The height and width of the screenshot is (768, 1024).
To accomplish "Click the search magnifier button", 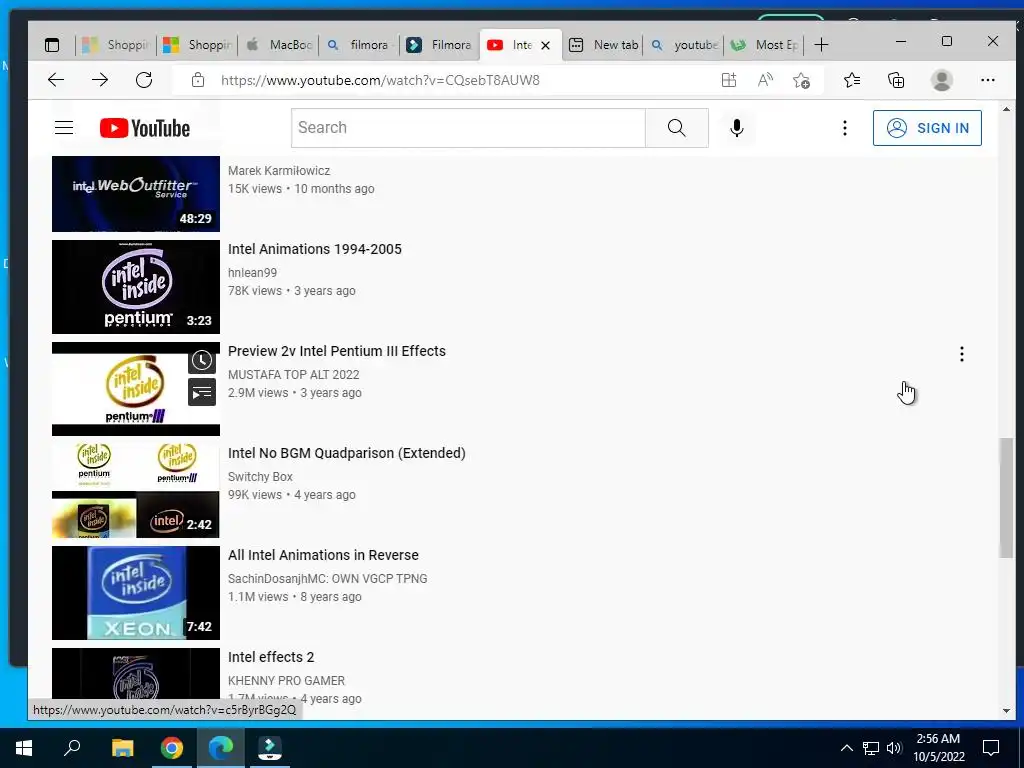I will point(677,128).
